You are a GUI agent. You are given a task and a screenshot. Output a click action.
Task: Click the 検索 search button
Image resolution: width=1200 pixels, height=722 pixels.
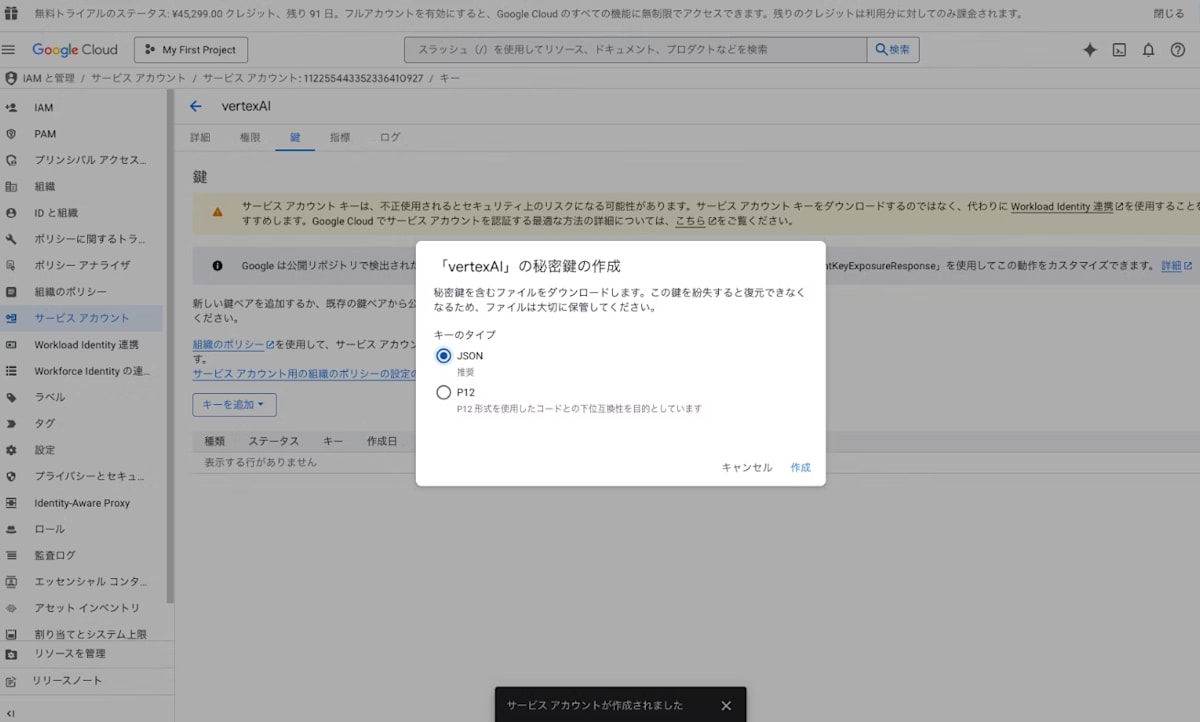tap(893, 49)
